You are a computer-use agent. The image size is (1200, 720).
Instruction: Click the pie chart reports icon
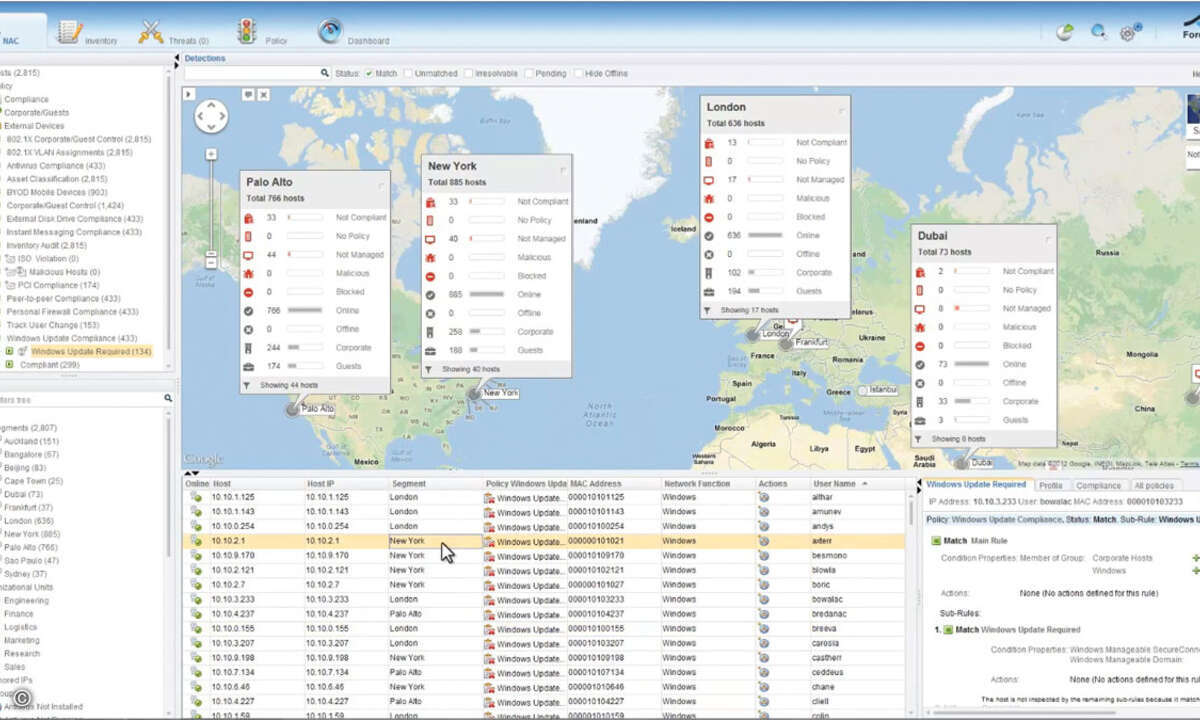coord(1065,32)
